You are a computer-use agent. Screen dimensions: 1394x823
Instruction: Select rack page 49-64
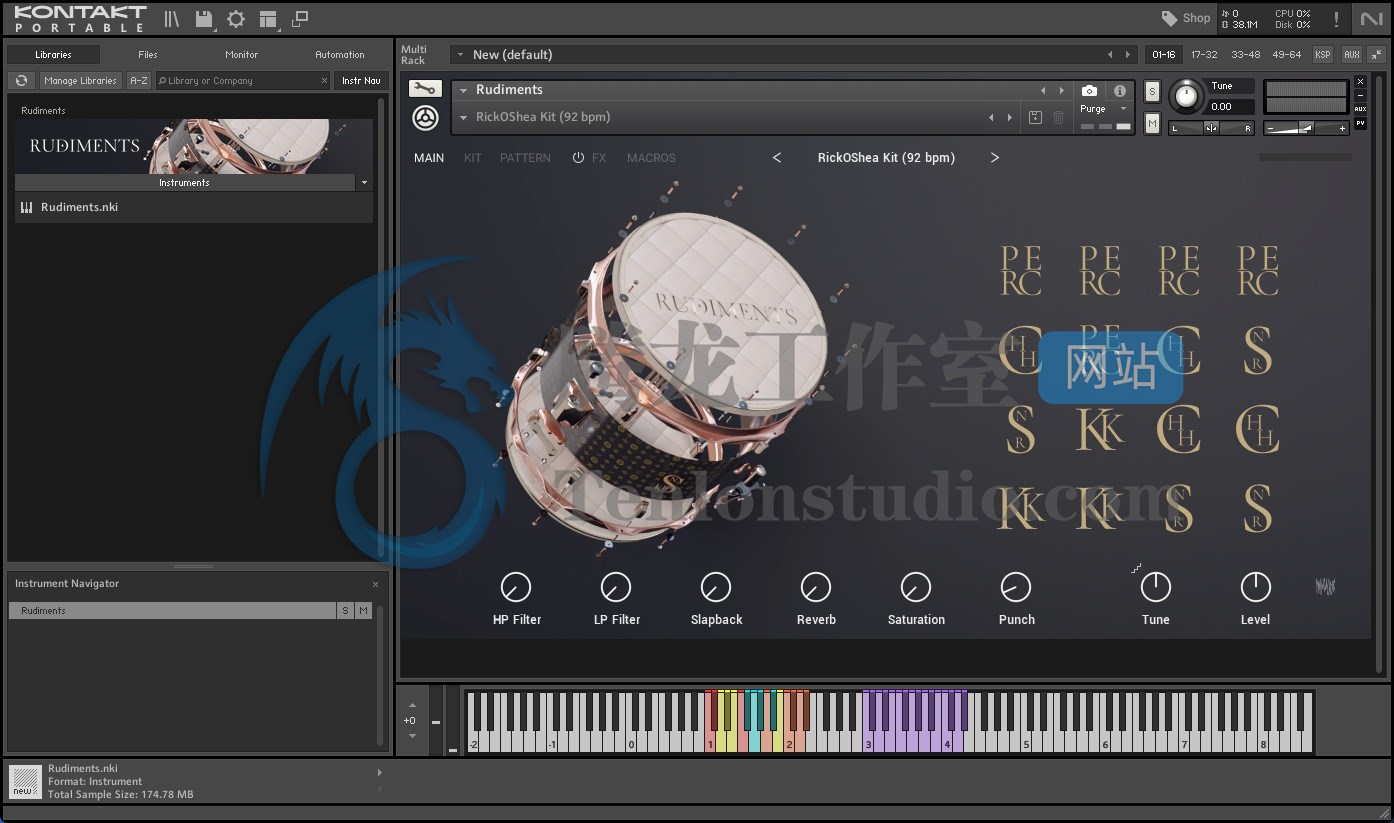click(1287, 55)
